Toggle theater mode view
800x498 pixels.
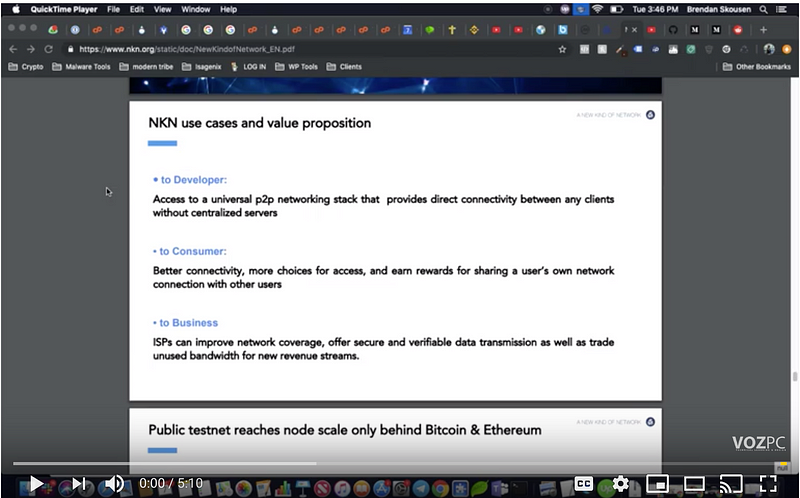(x=694, y=483)
